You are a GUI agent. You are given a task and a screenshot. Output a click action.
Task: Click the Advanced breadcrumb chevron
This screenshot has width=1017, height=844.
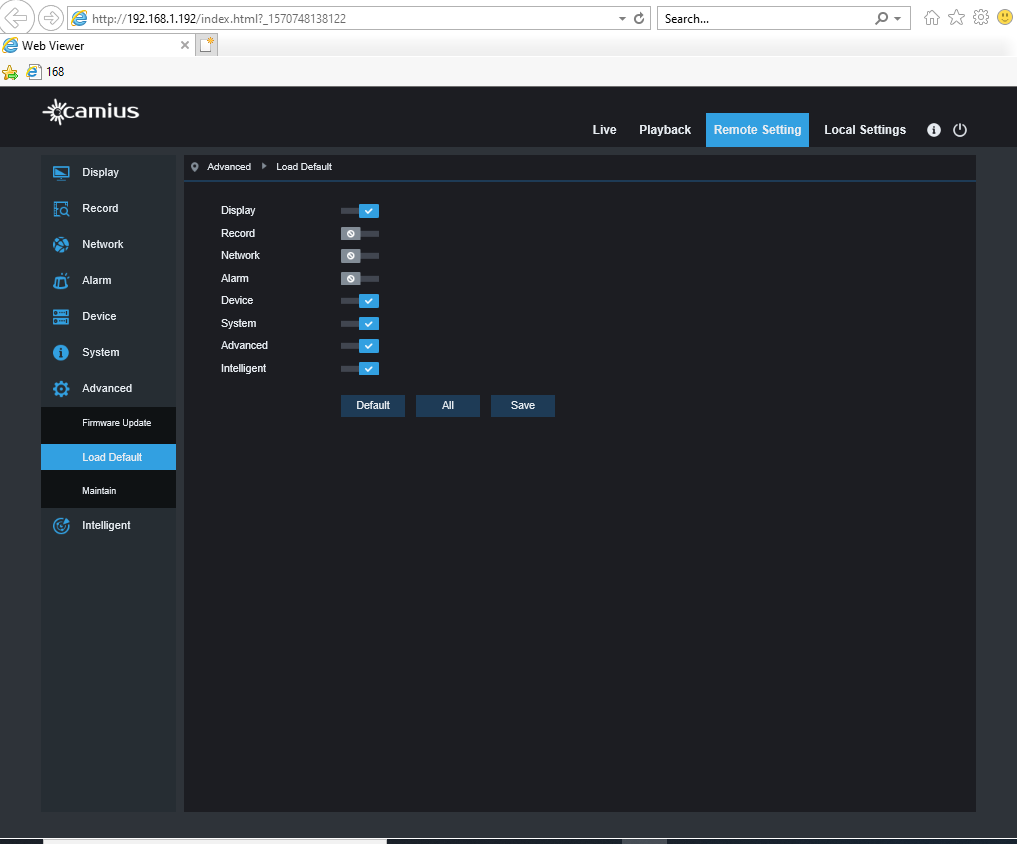(x=262, y=167)
